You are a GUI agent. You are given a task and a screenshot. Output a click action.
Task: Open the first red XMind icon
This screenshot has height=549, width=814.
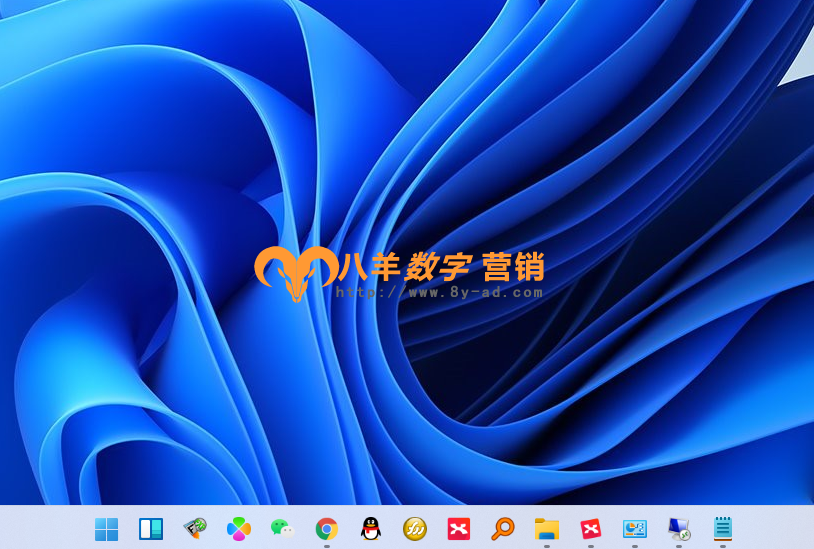coord(459,529)
